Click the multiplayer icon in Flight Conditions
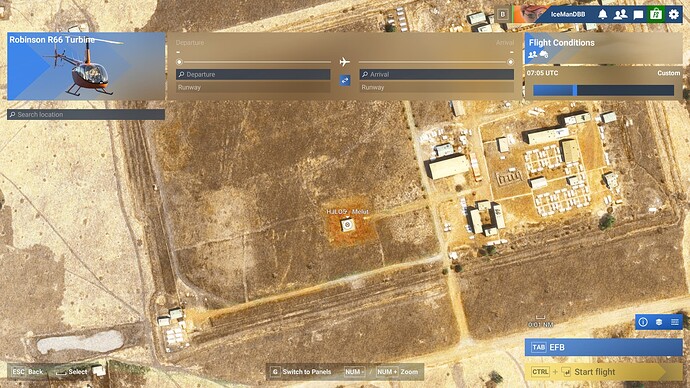This screenshot has height=388, width=690. click(x=533, y=55)
